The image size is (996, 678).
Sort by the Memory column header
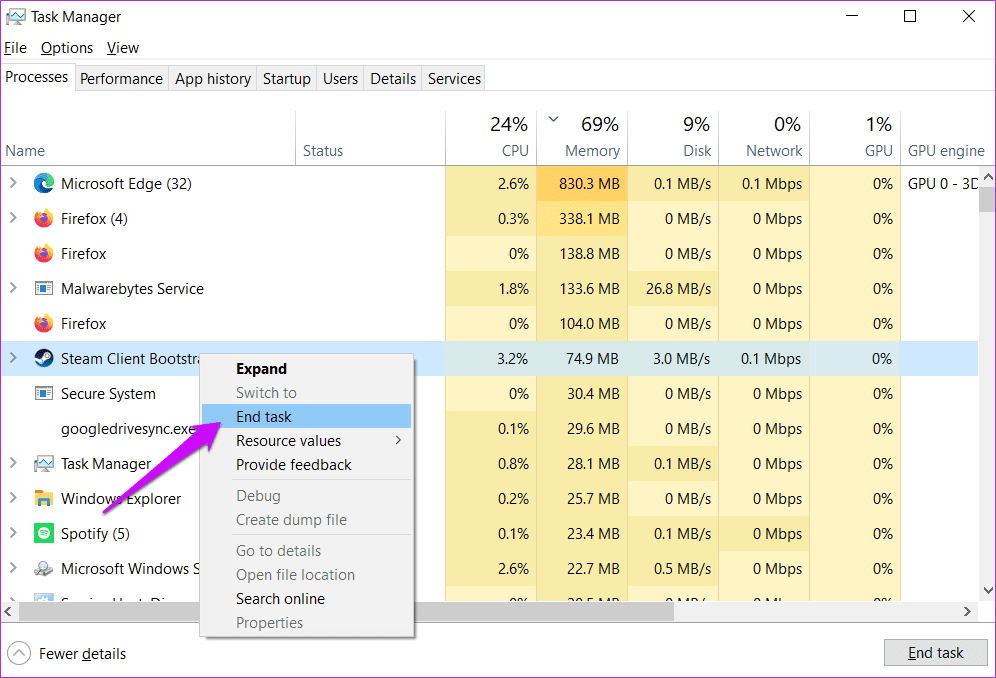tap(582, 139)
